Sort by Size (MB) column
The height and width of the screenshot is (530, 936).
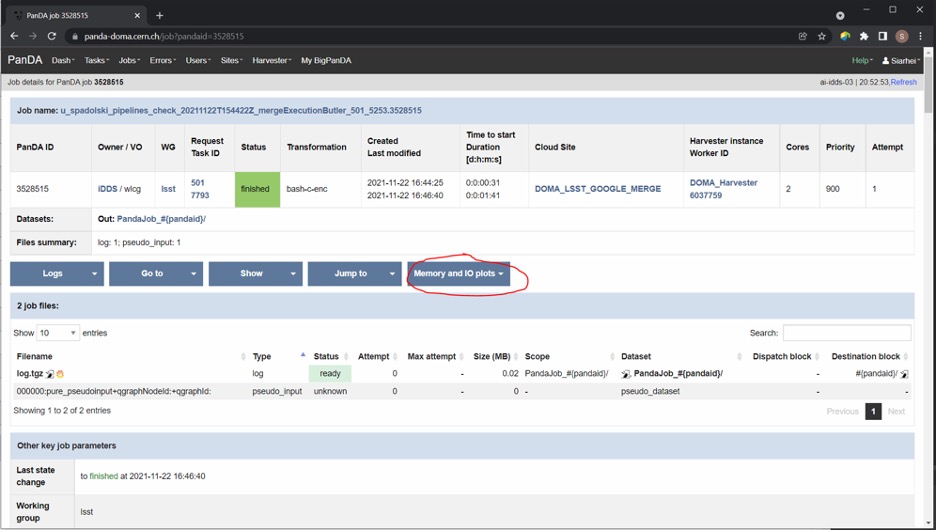[492, 356]
